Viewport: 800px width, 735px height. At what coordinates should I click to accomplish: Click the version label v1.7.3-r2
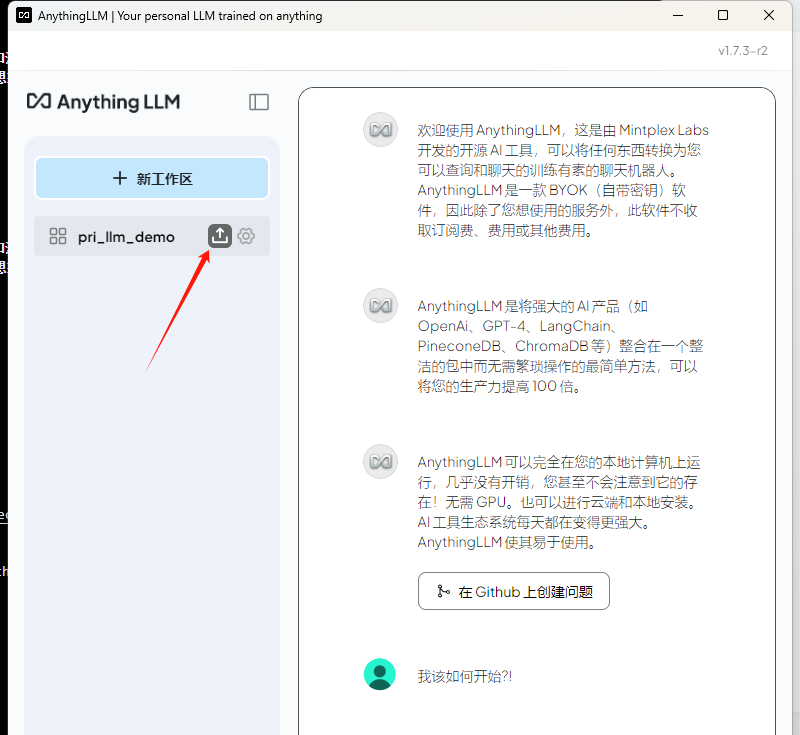743,50
